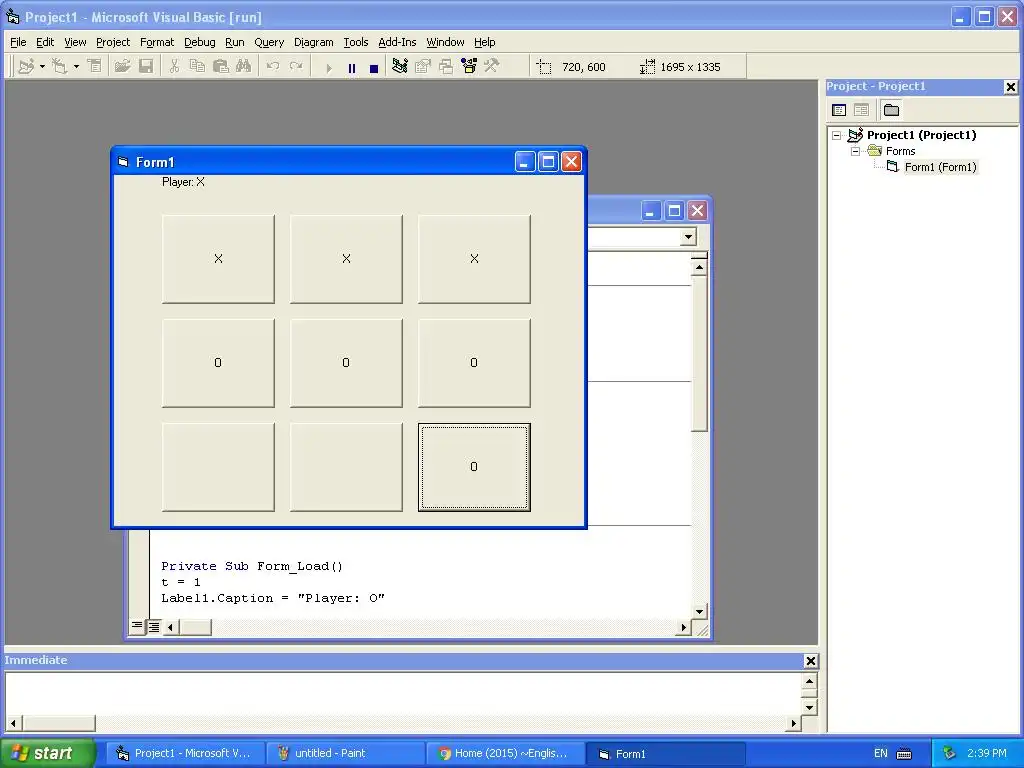Click the empty bottom-left game button
Image resolution: width=1024 pixels, height=768 pixels.
218,466
